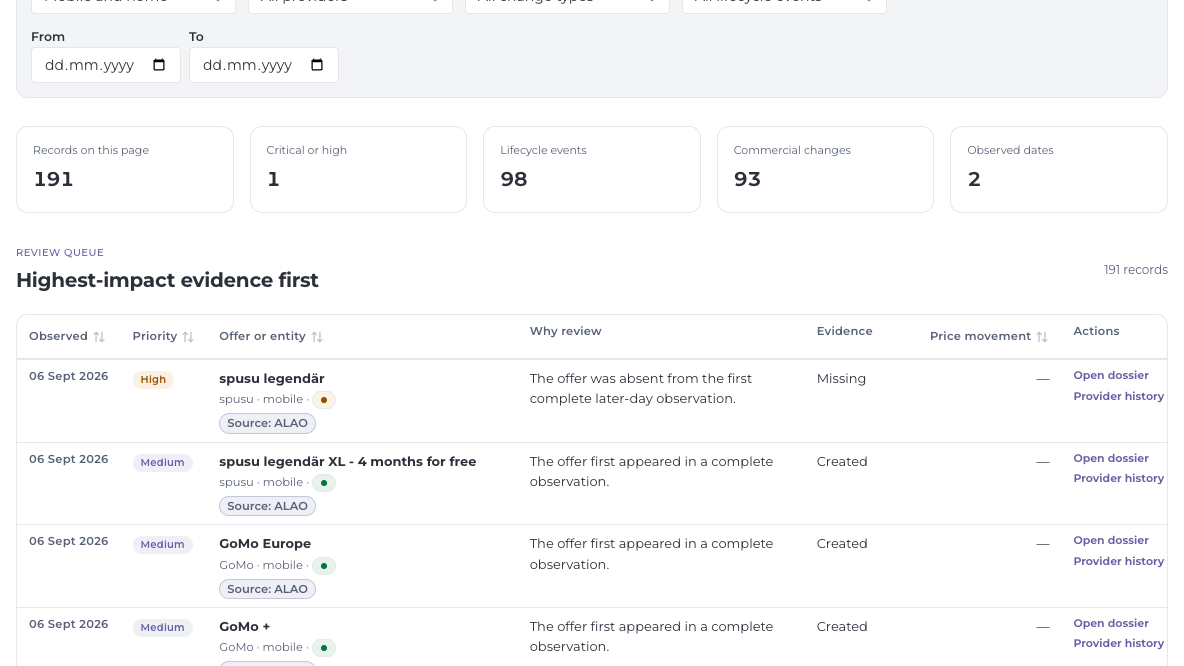
Task: Click the 'Missing' evidence value
Action: pos(841,379)
